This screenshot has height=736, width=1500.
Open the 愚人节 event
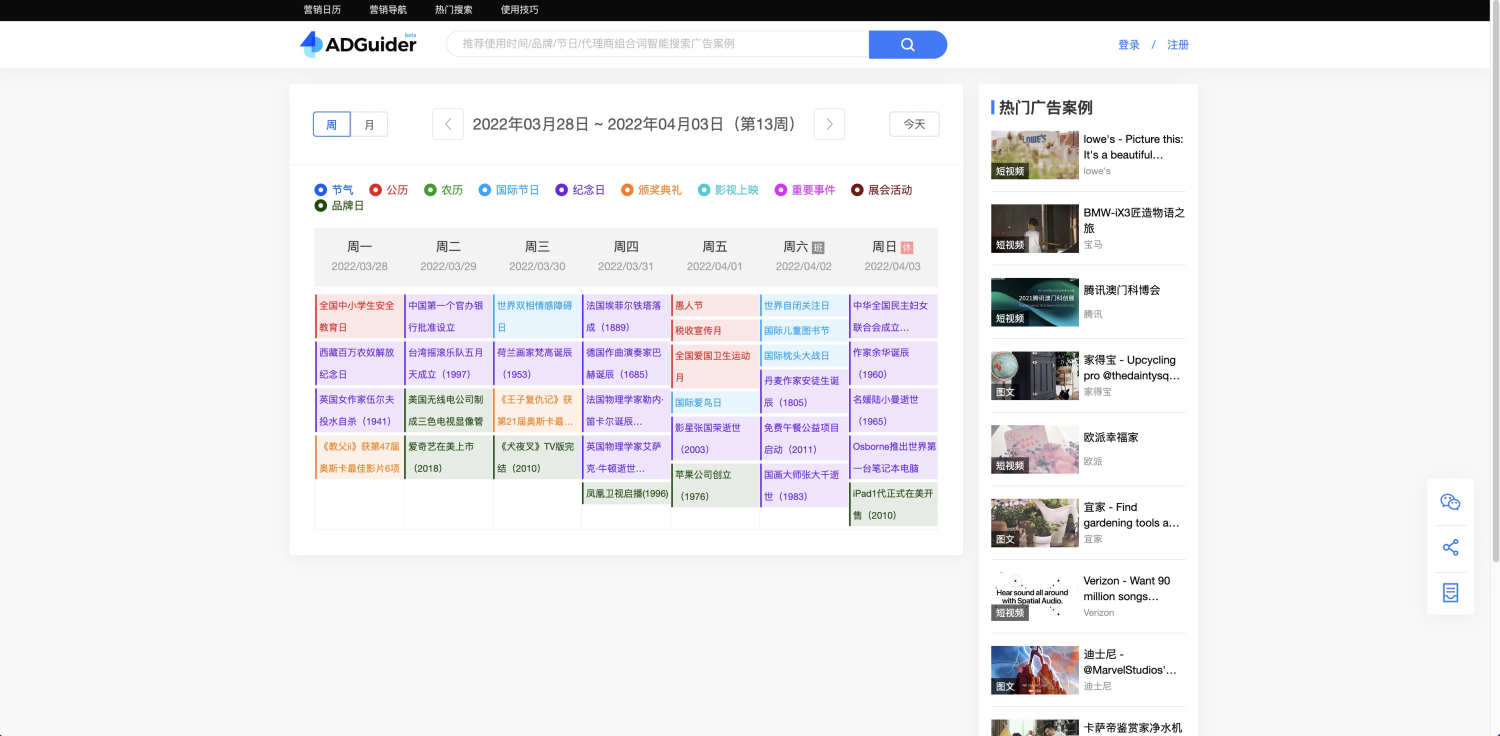coord(715,305)
